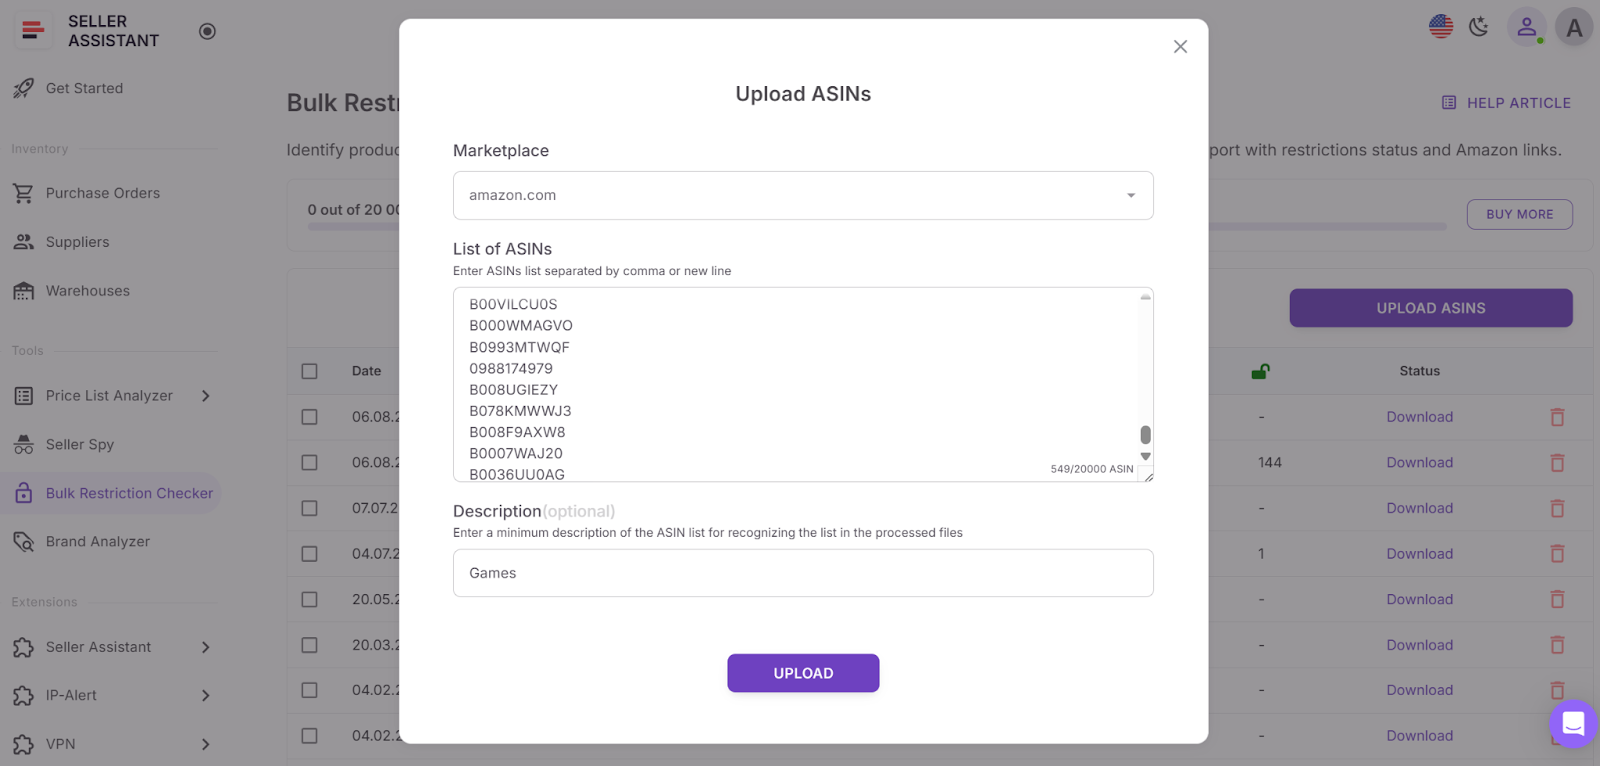Image resolution: width=1600 pixels, height=766 pixels.
Task: Open the HELP ARTICLE link
Action: point(1505,101)
